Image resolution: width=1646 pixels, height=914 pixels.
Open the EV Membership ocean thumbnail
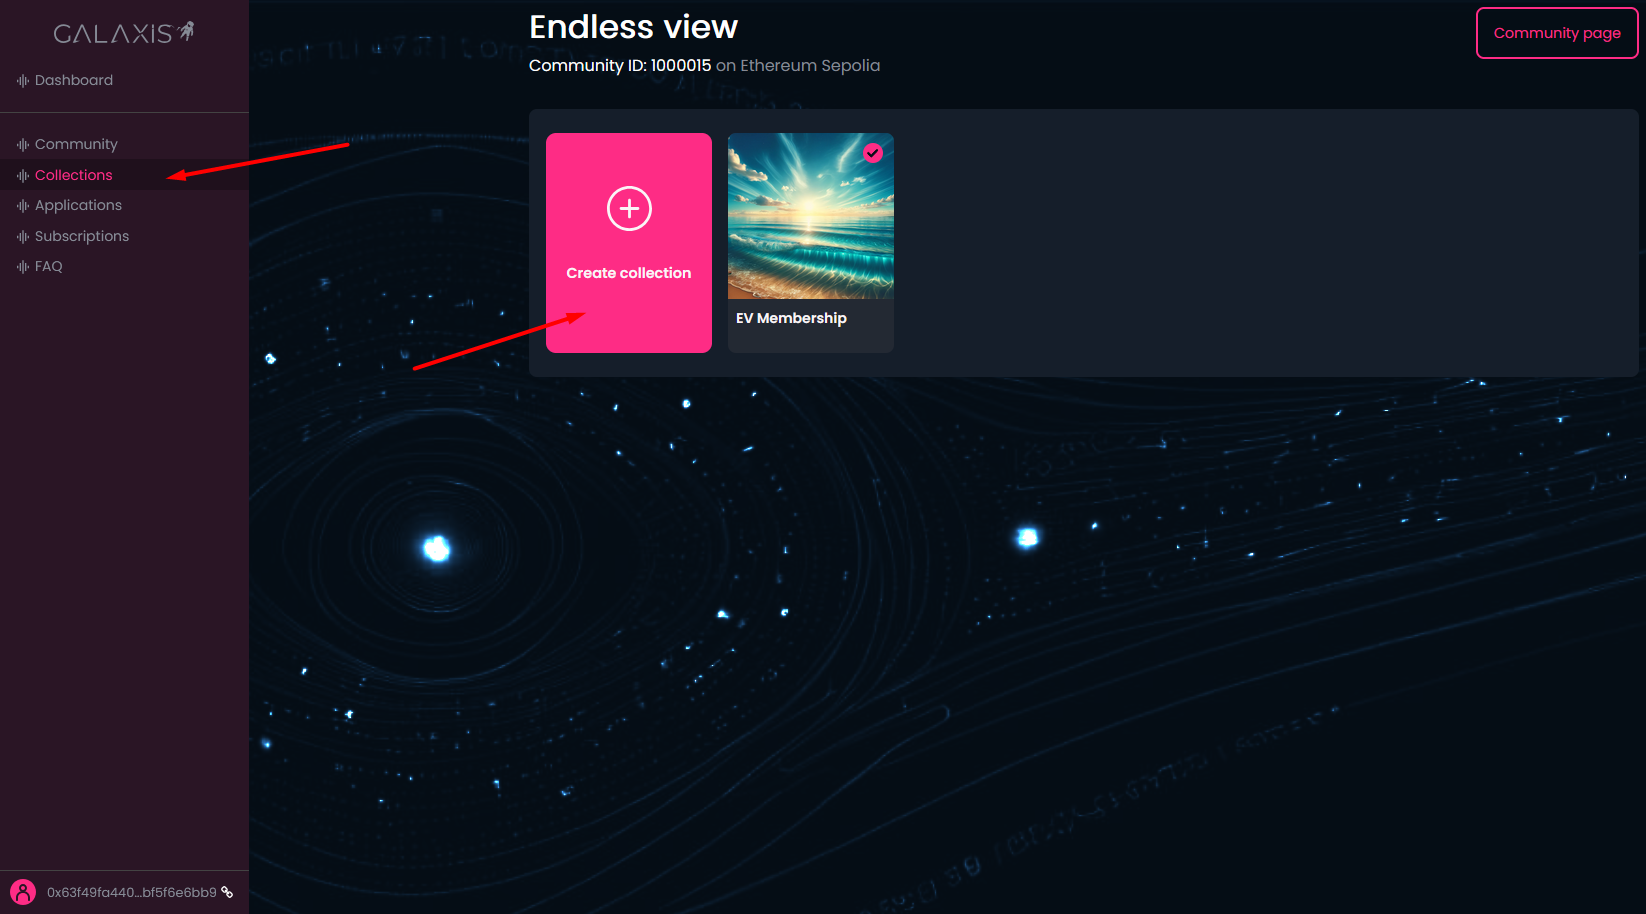click(811, 216)
